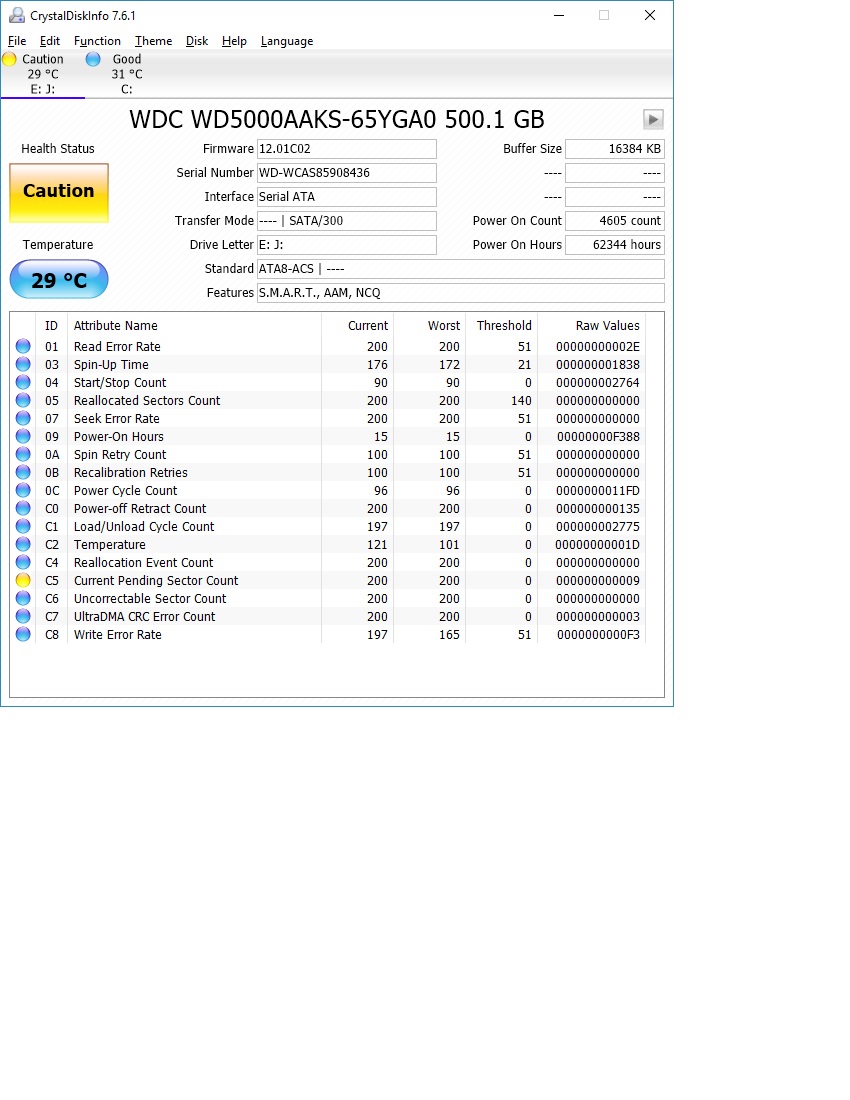Screen dimensions: 850x1100
Task: Click the Buffer Size field 16384 KB
Action: click(615, 149)
